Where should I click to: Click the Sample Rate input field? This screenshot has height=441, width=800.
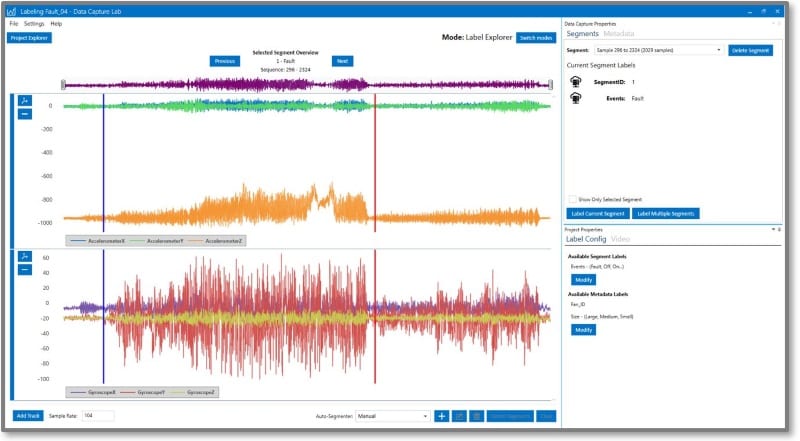pyautogui.click(x=98, y=415)
